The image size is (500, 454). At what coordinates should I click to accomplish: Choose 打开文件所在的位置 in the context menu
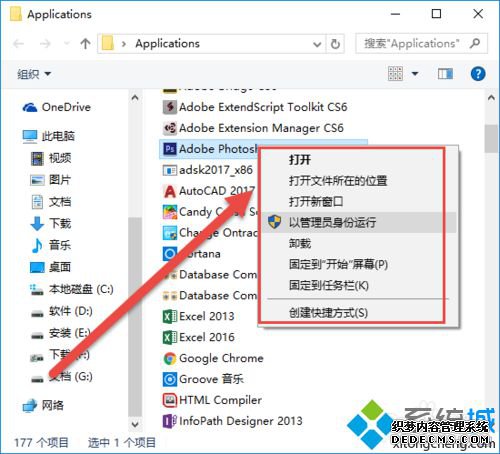[338, 181]
